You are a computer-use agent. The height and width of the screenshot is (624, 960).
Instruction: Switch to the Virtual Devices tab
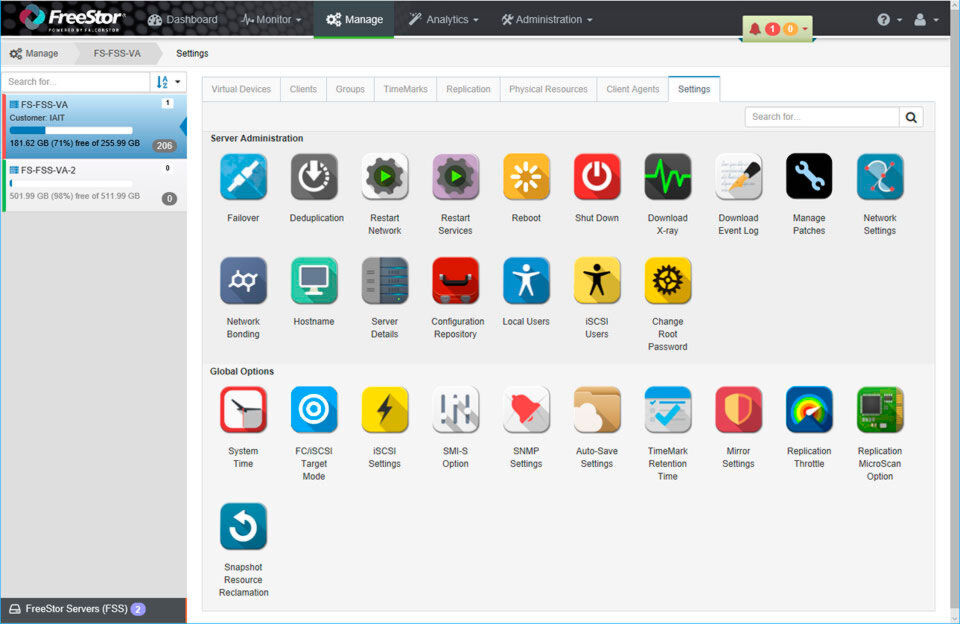pyautogui.click(x=241, y=89)
